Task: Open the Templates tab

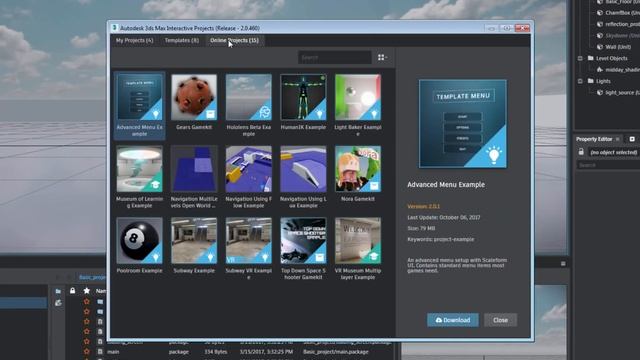Action: (x=182, y=40)
